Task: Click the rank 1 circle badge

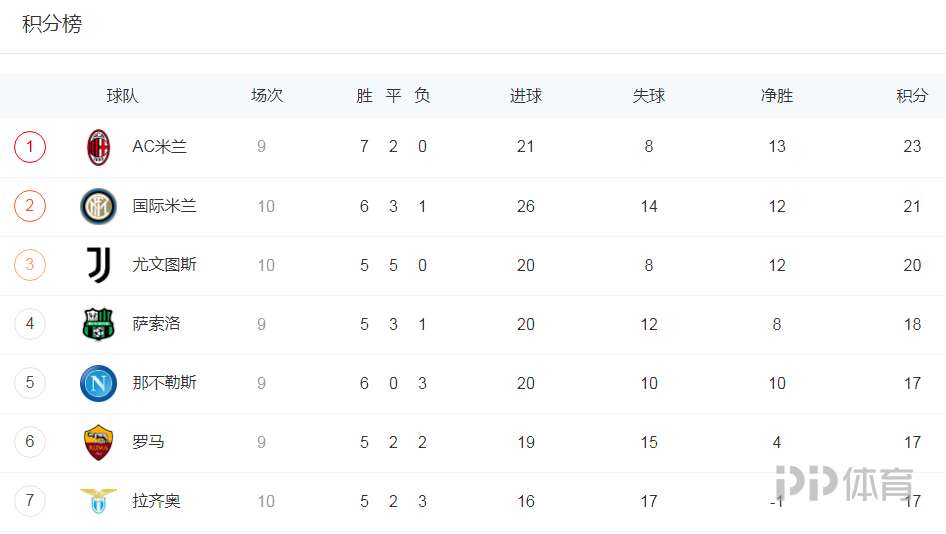Action: (30, 147)
